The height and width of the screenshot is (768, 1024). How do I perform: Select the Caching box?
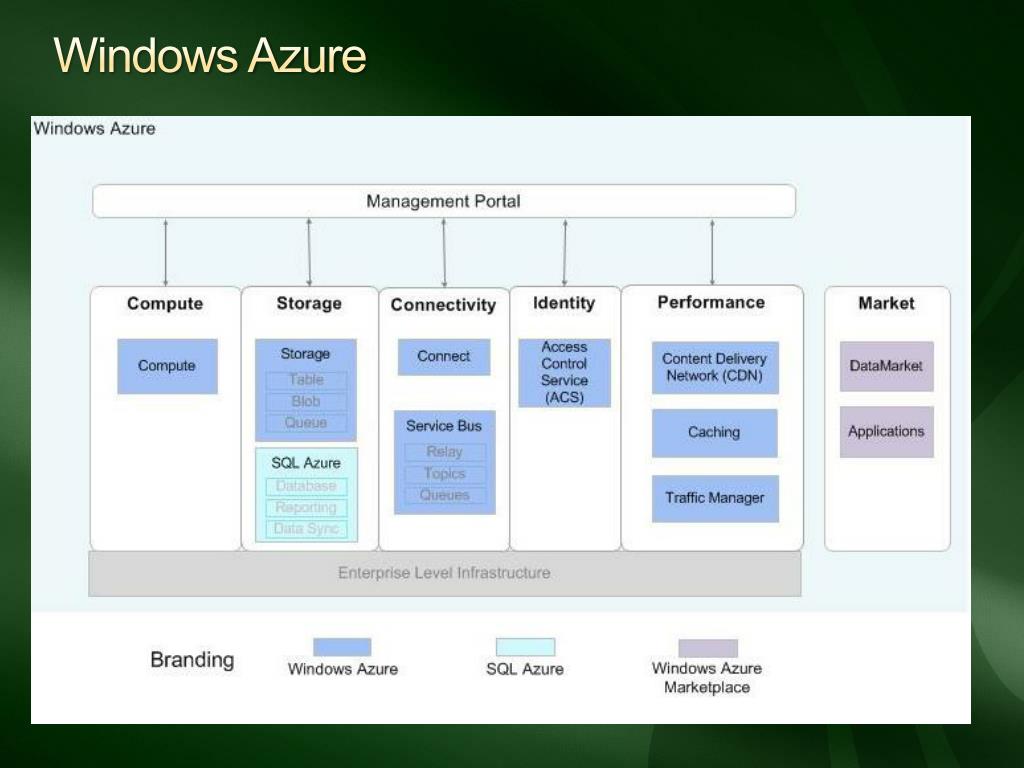(x=714, y=433)
